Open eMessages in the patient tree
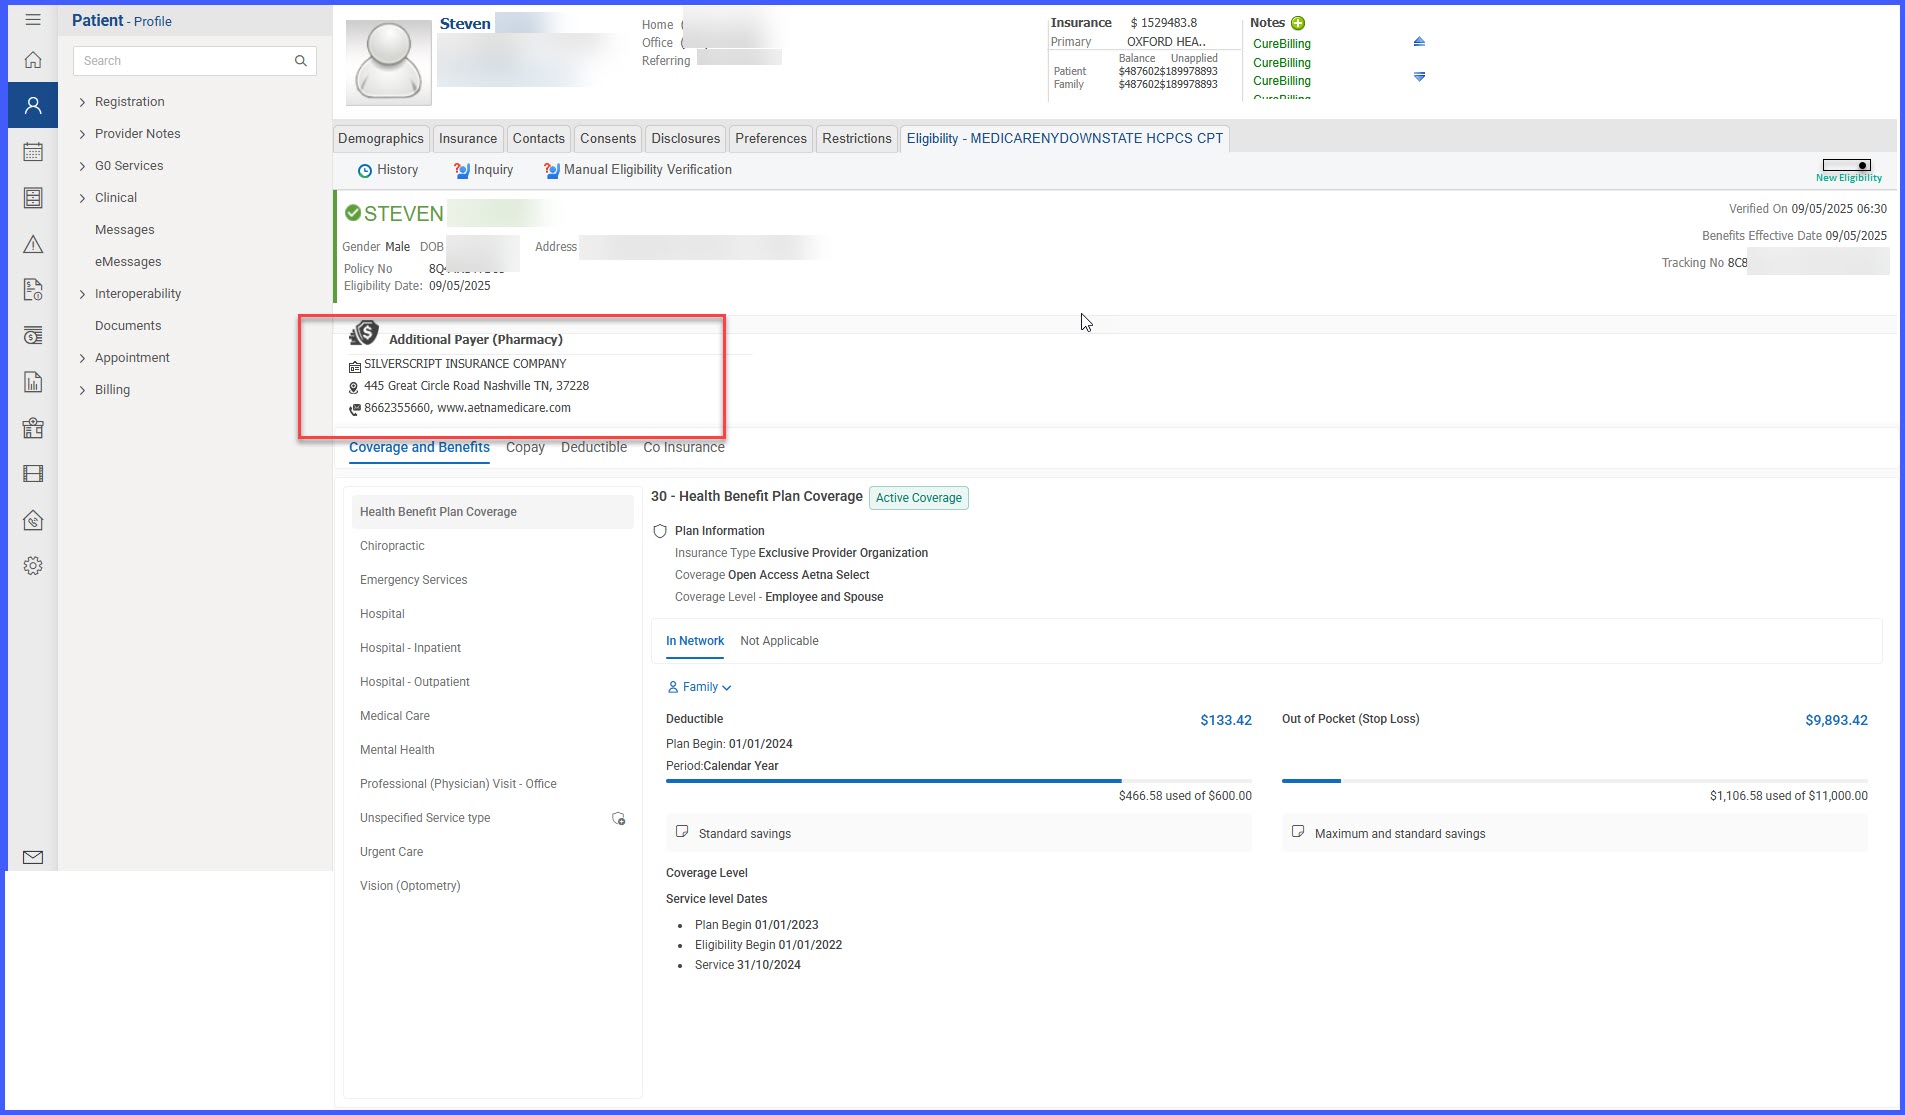This screenshot has width=1905, height=1115. (x=128, y=262)
